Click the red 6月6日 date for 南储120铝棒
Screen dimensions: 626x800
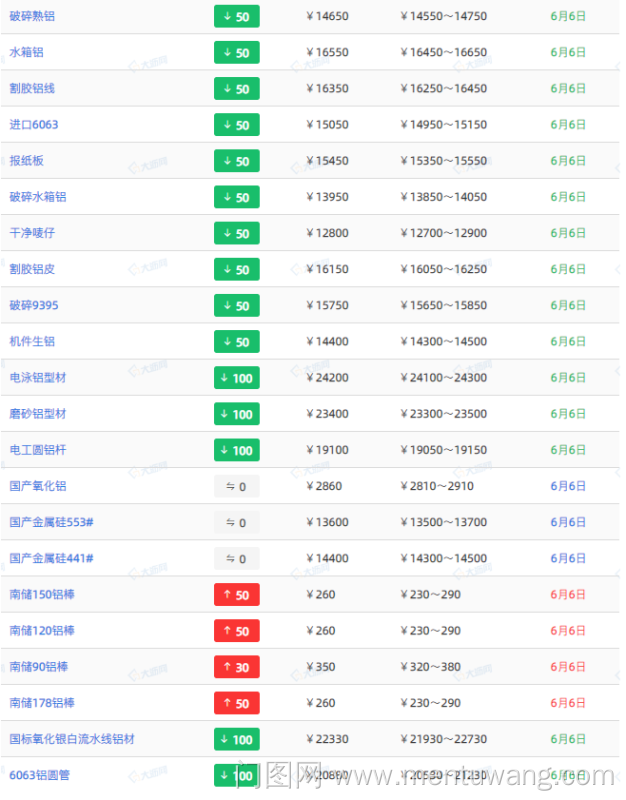tap(568, 631)
